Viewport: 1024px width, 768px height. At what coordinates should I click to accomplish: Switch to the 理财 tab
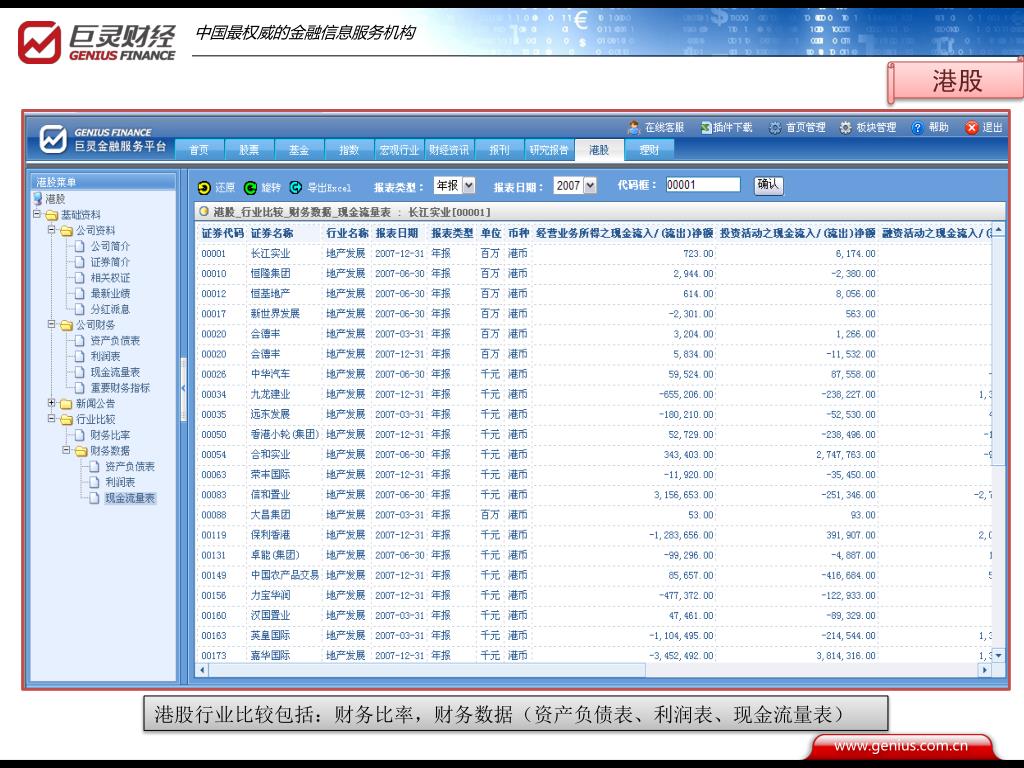tap(649, 150)
